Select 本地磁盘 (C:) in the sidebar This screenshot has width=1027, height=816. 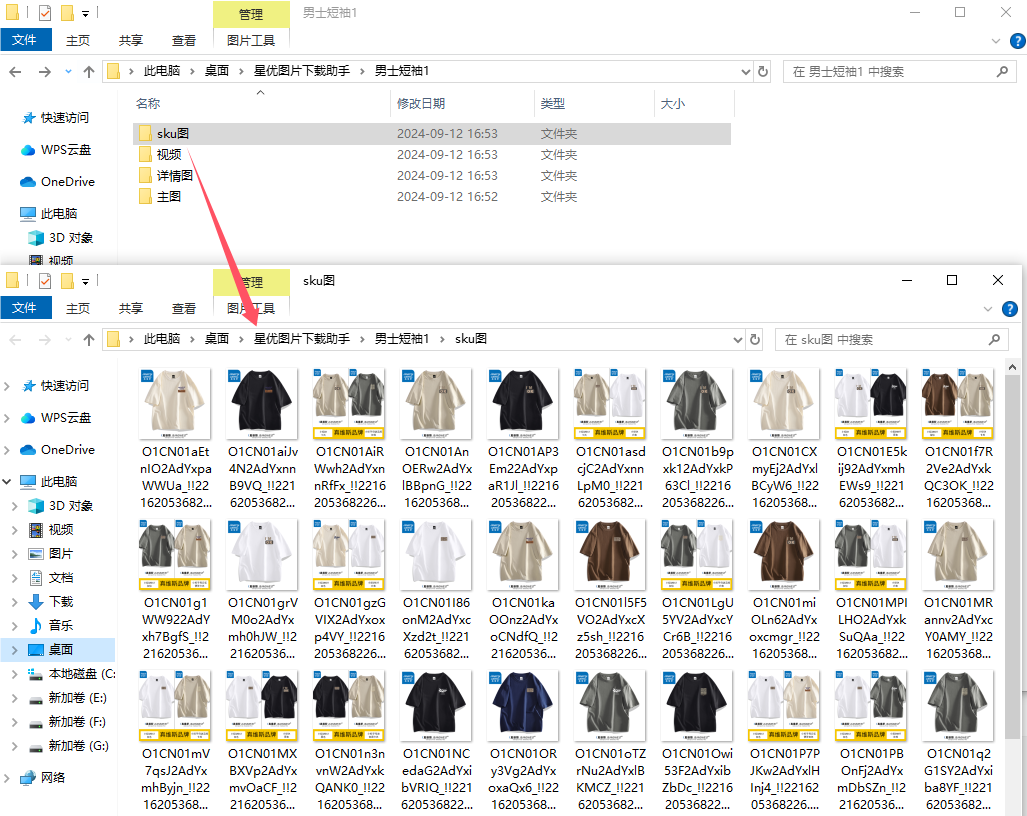pyautogui.click(x=82, y=673)
